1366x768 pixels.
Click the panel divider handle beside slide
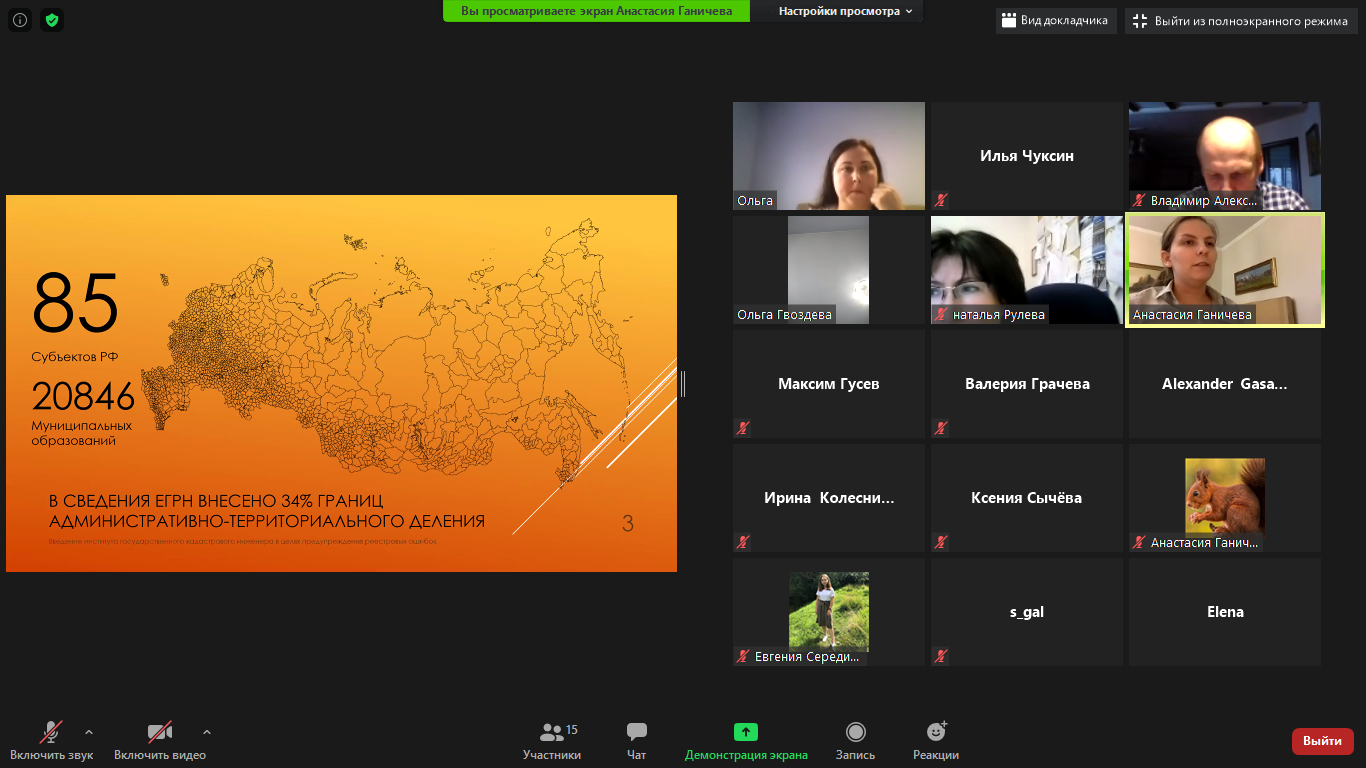(x=683, y=384)
